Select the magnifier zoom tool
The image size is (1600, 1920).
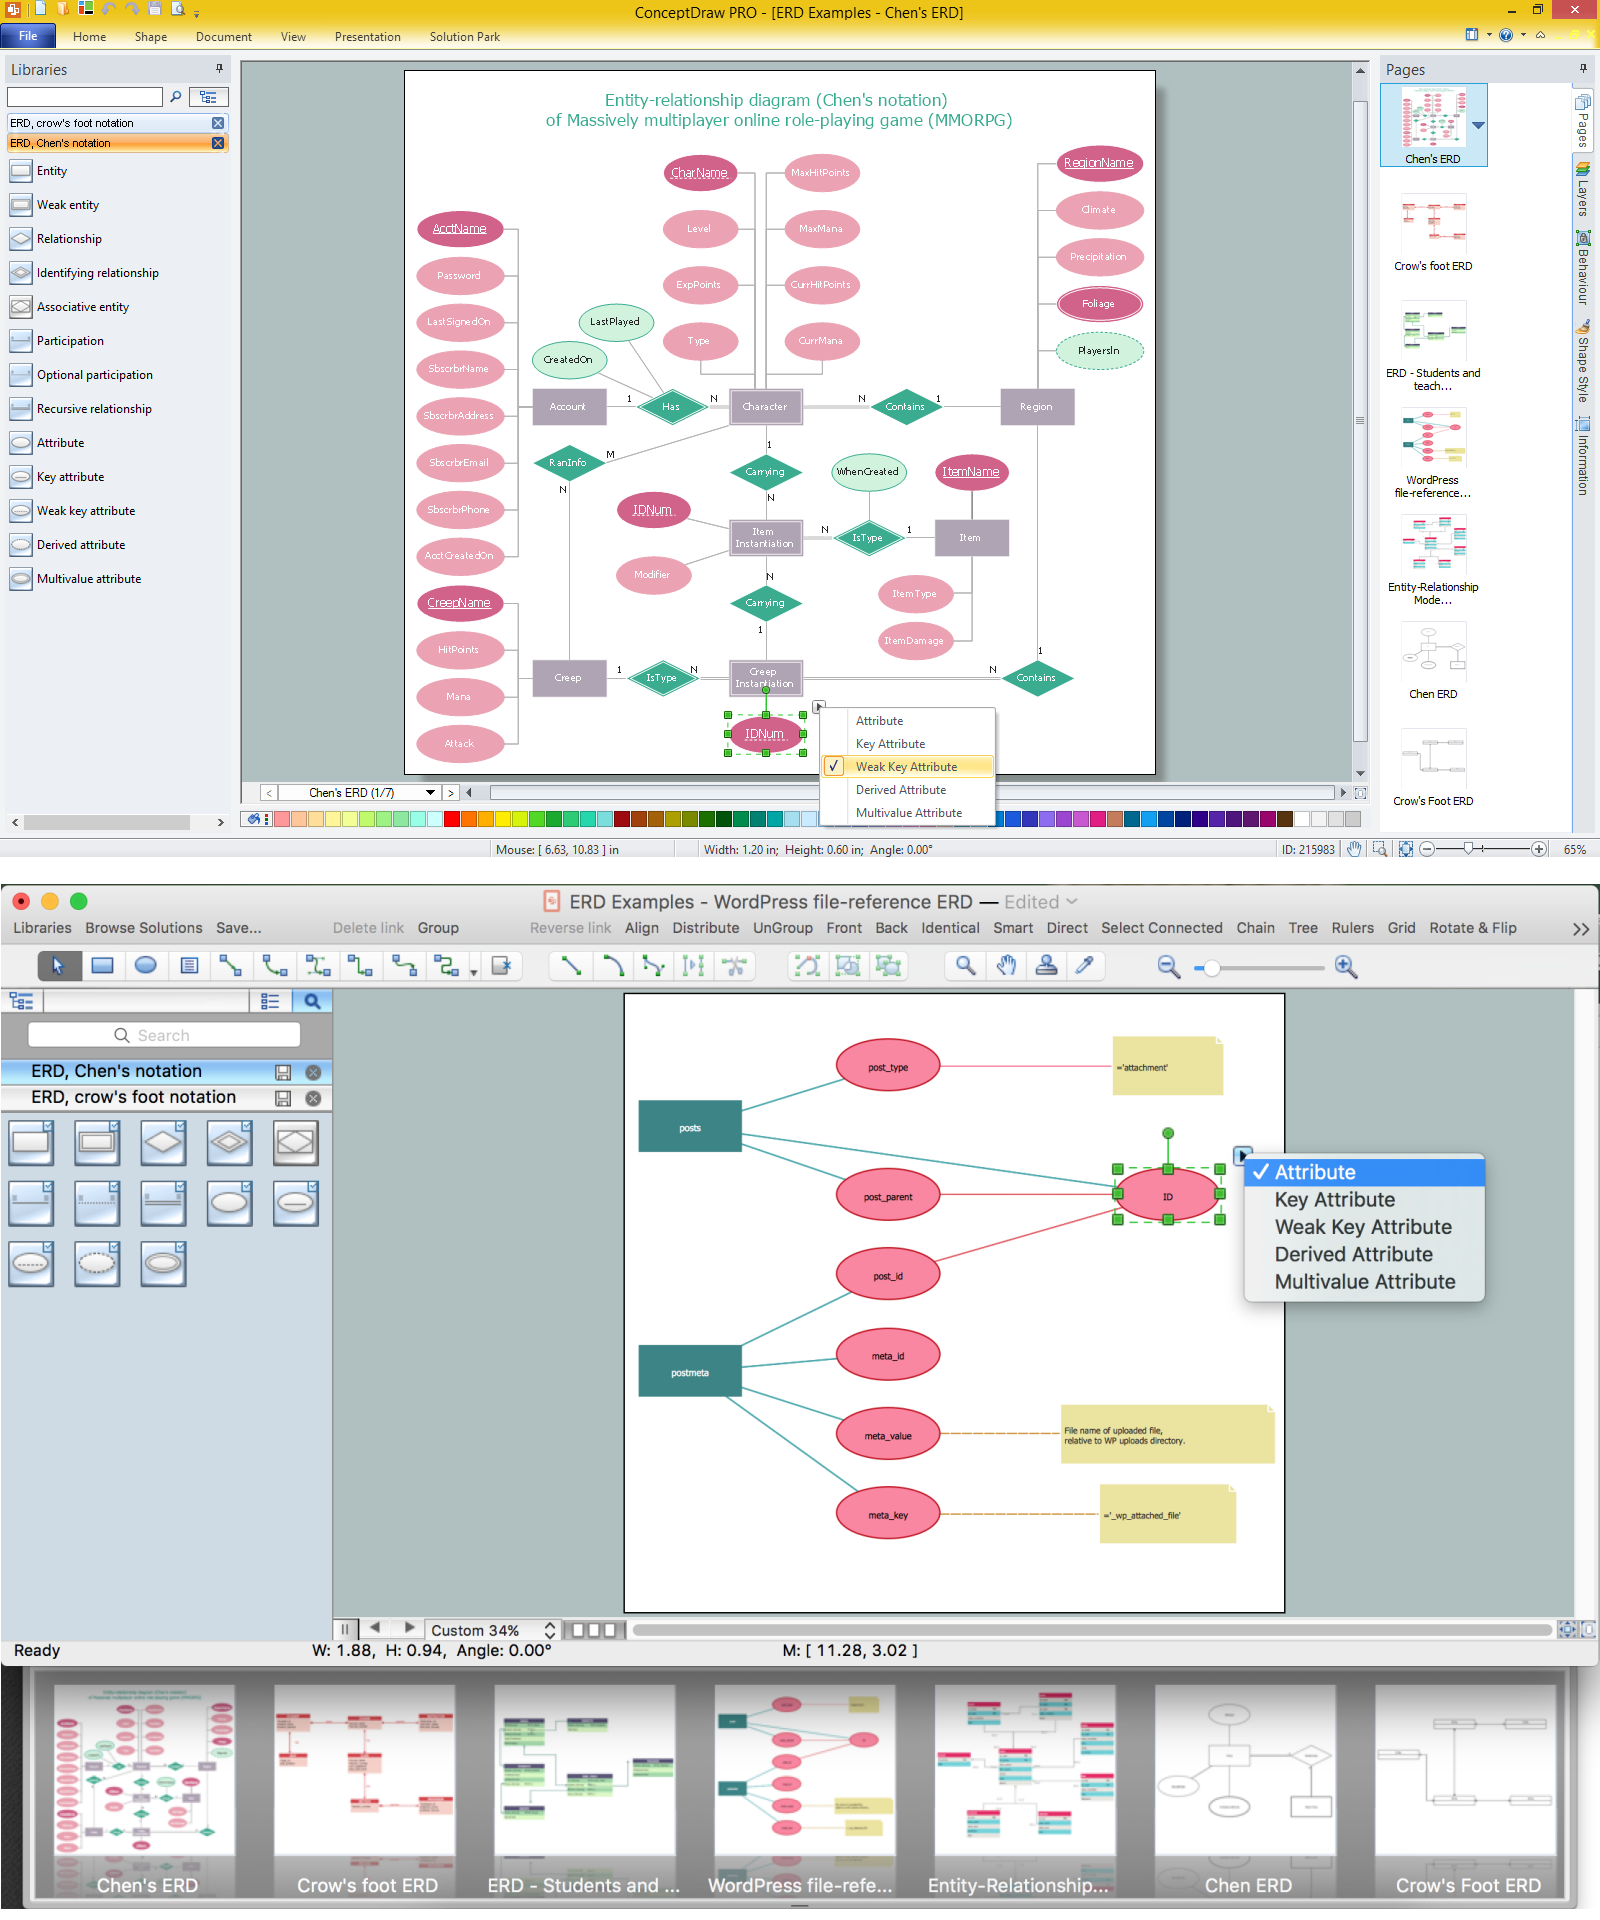(966, 966)
